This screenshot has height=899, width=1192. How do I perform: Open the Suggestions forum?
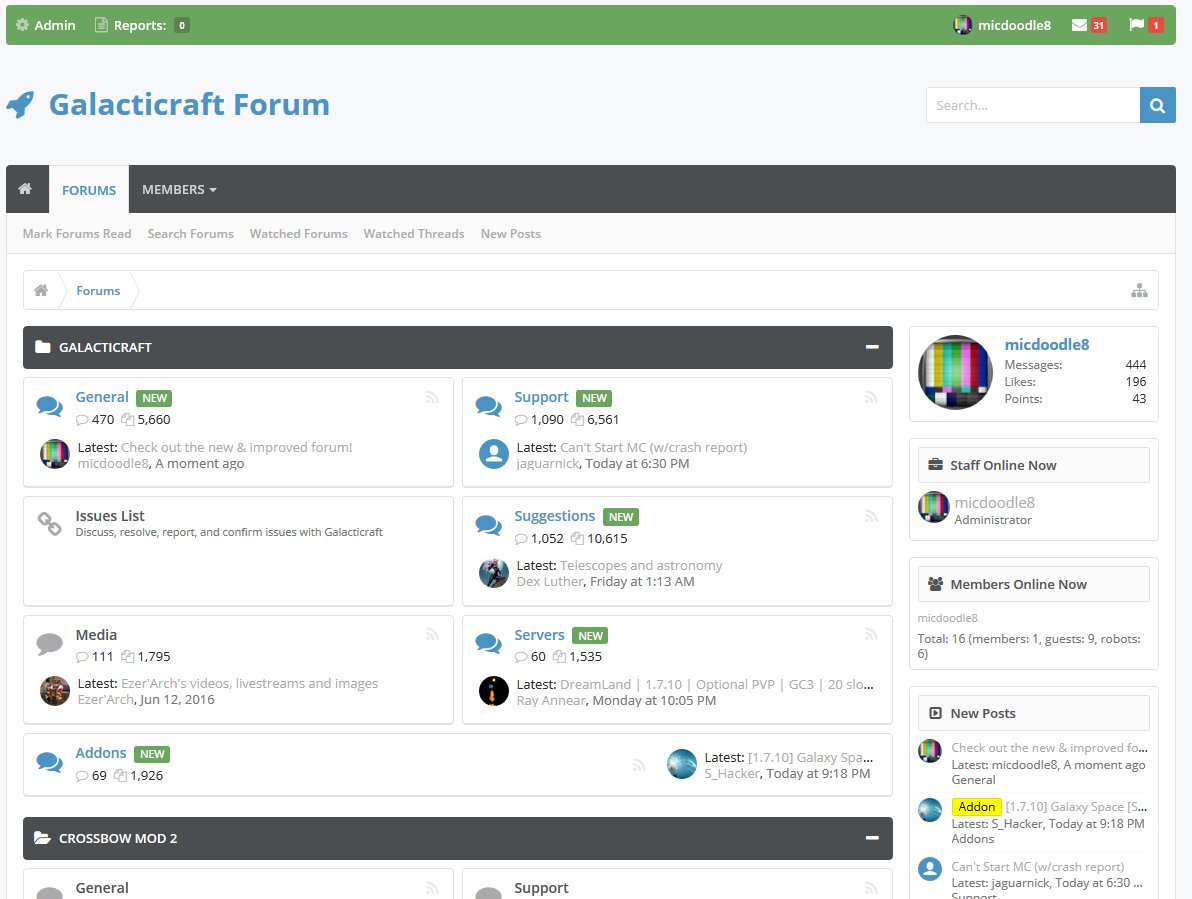tap(554, 516)
